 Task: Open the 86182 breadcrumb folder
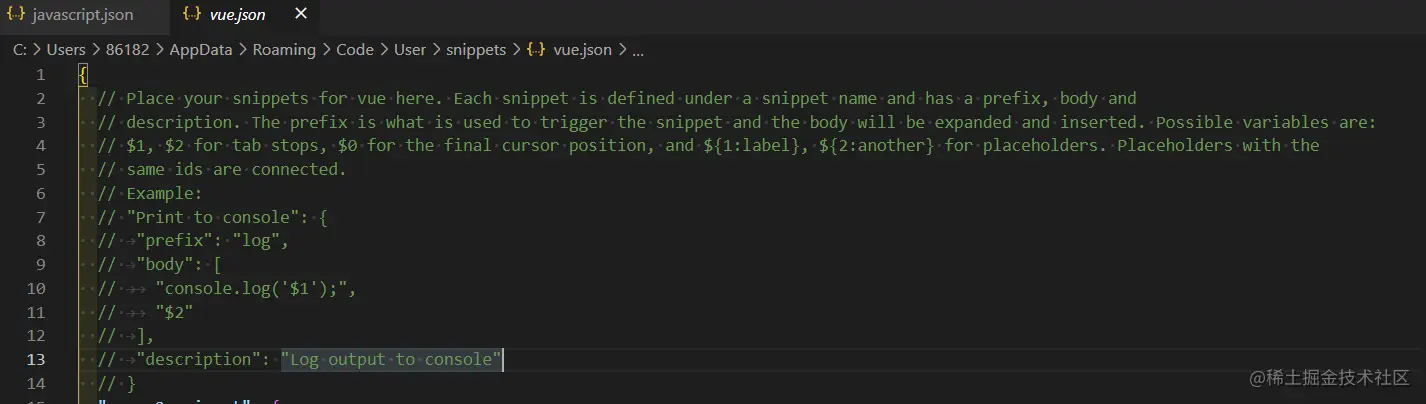(129, 49)
